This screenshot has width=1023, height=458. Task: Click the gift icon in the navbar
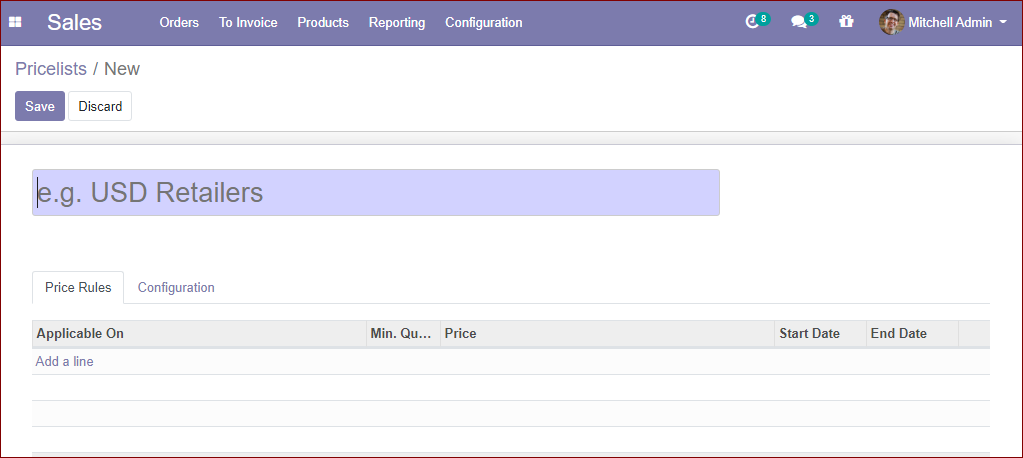tap(846, 22)
